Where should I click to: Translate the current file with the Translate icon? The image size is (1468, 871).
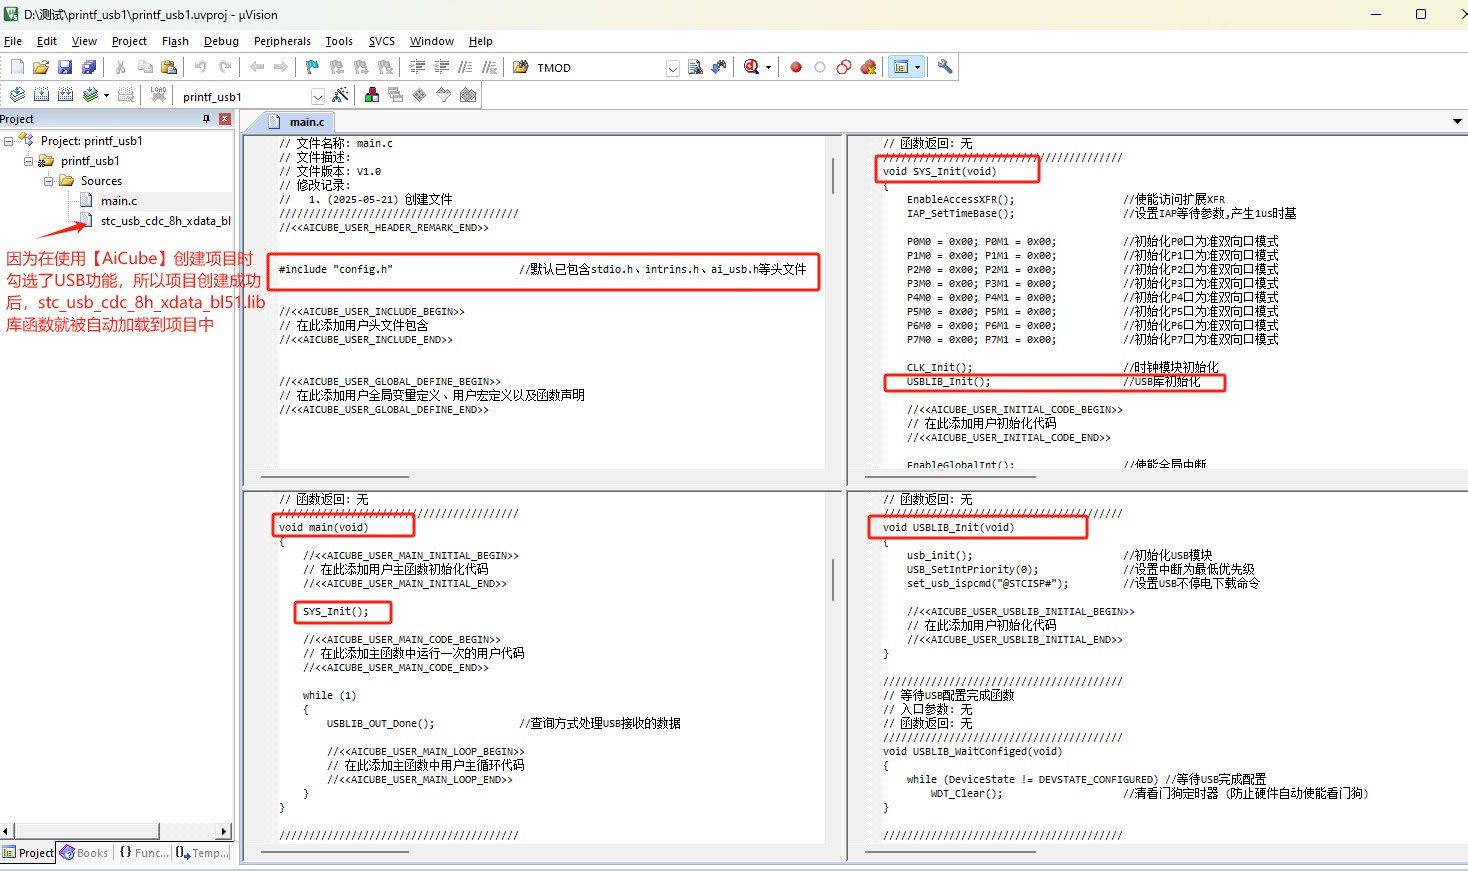pos(17,95)
